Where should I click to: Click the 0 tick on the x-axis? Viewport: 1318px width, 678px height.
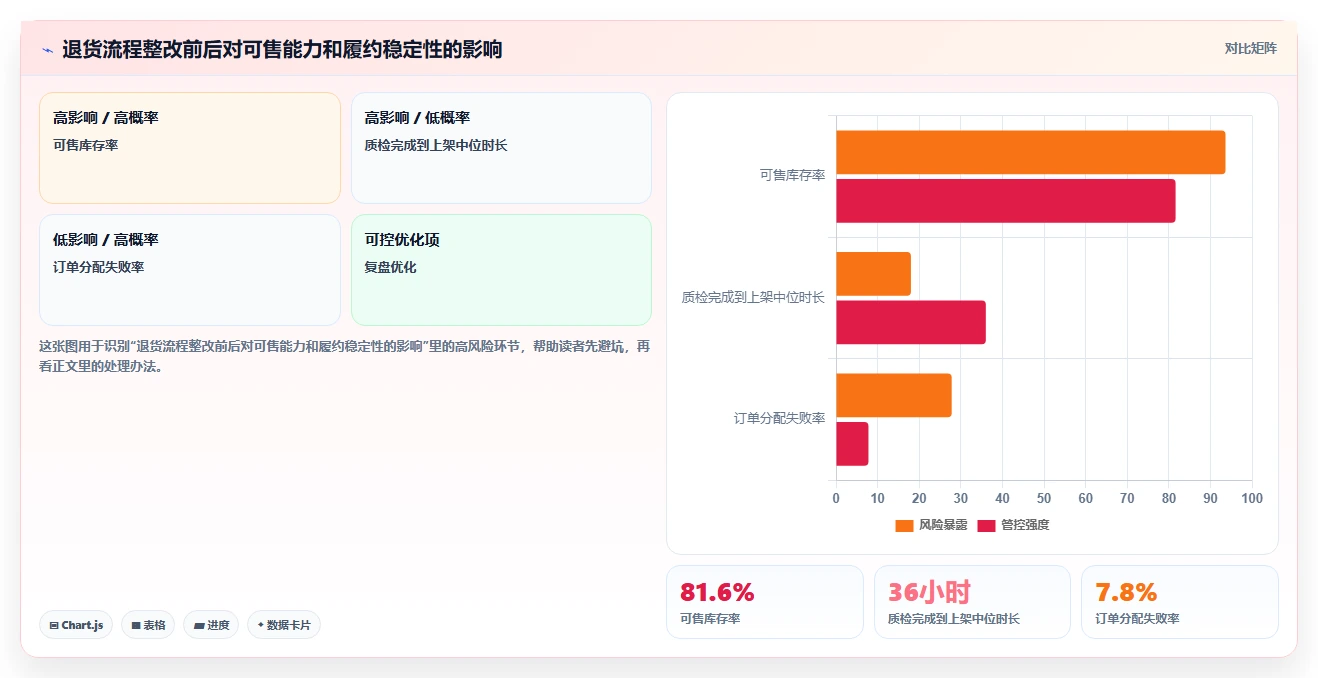pos(836,498)
